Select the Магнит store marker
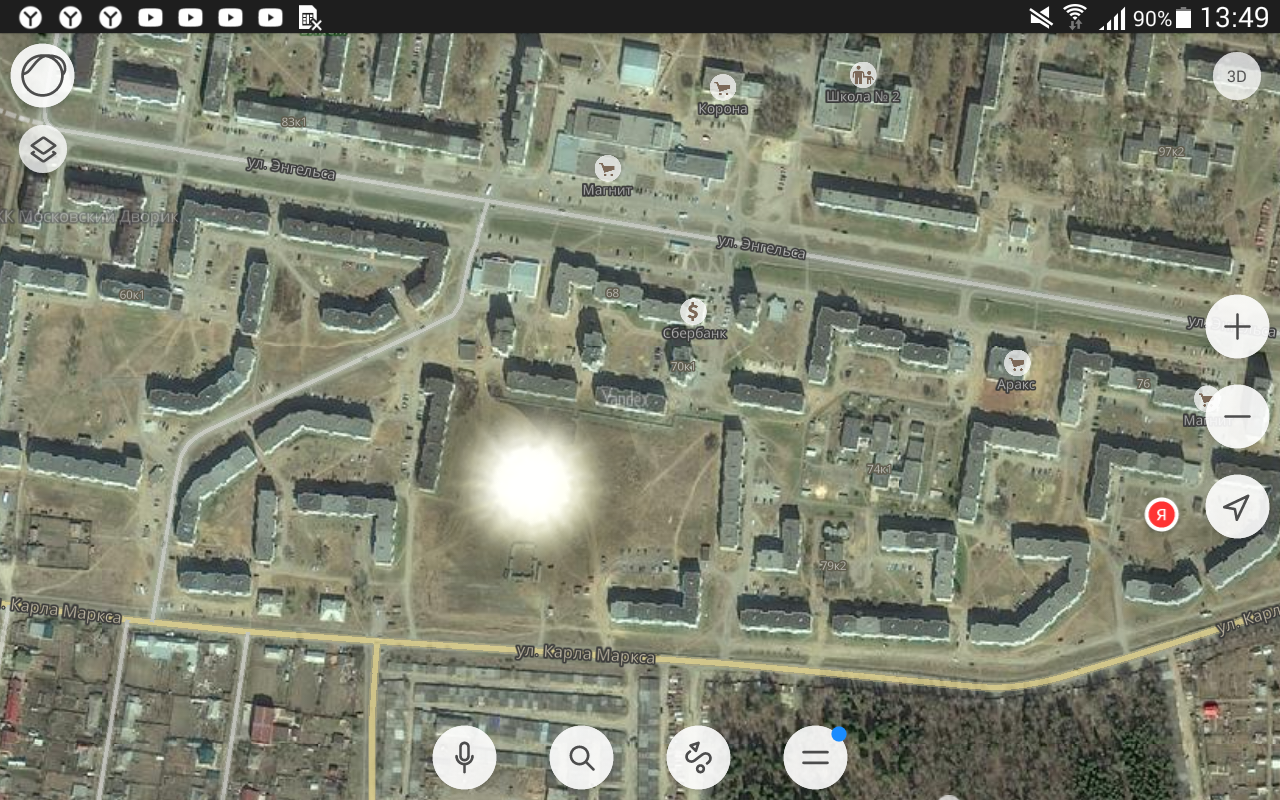The image size is (1280, 800). coord(606,168)
